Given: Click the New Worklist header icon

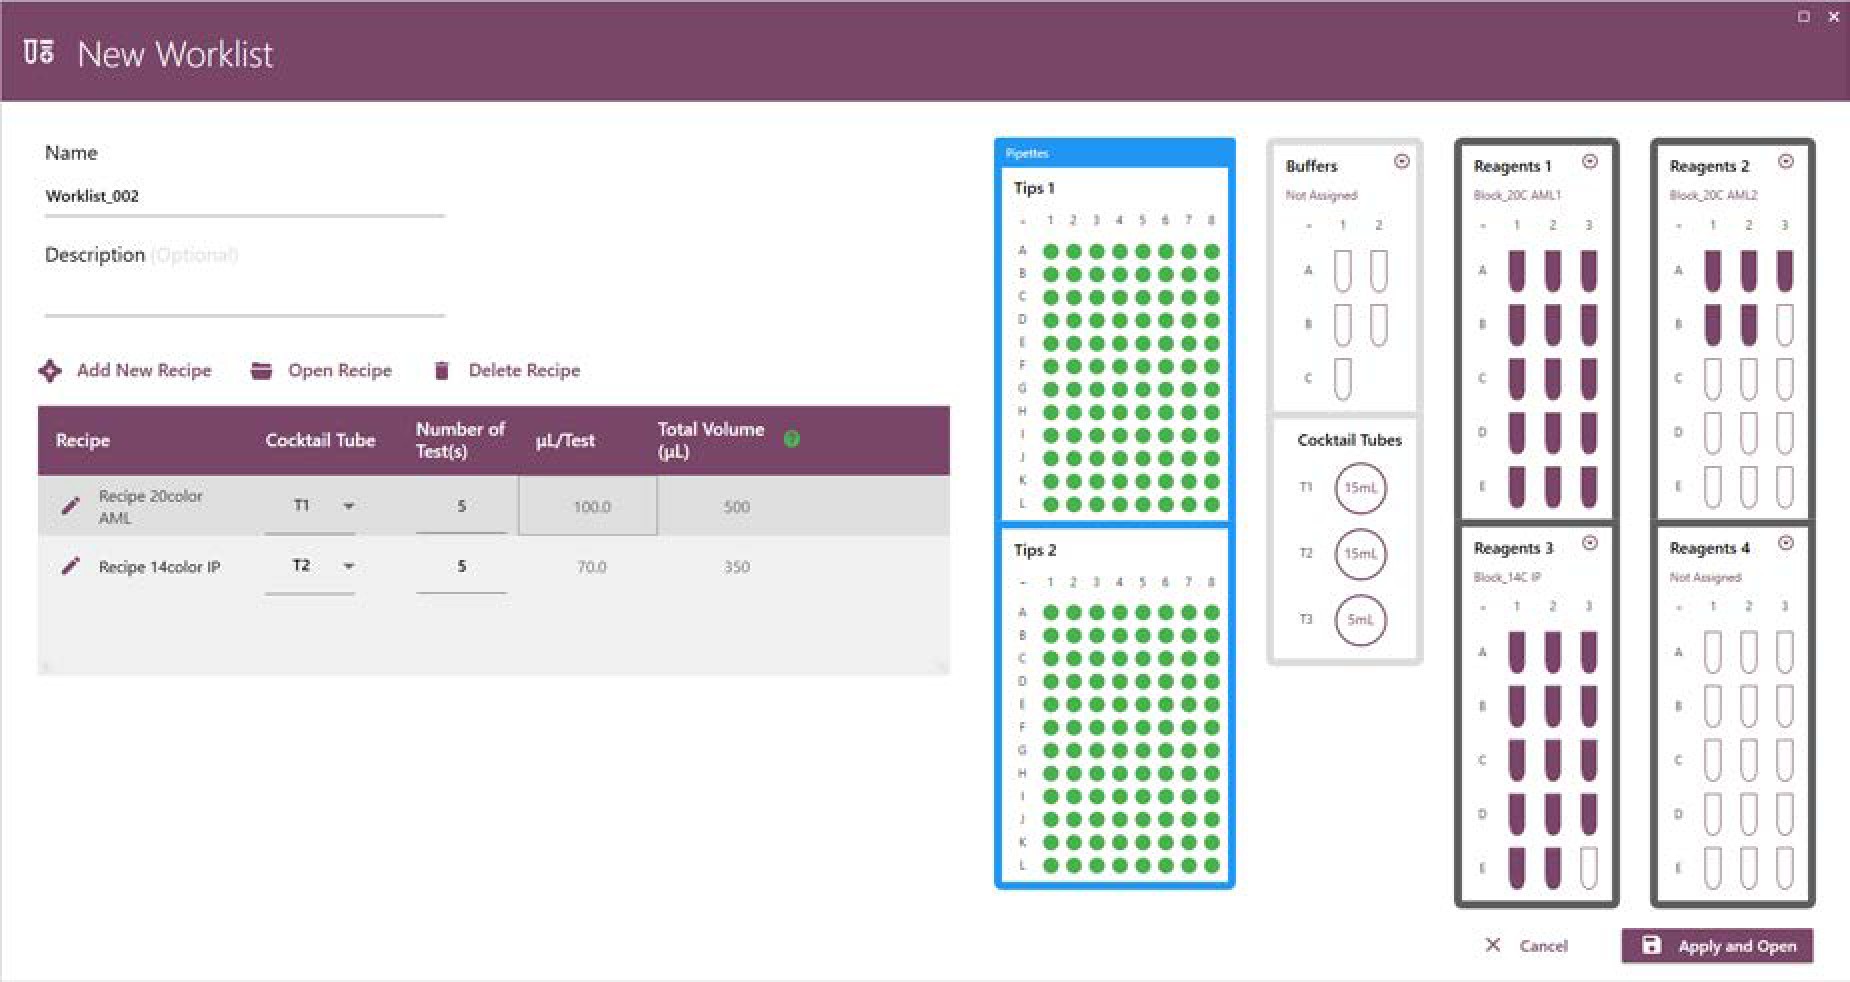Looking at the screenshot, I should 39,52.
